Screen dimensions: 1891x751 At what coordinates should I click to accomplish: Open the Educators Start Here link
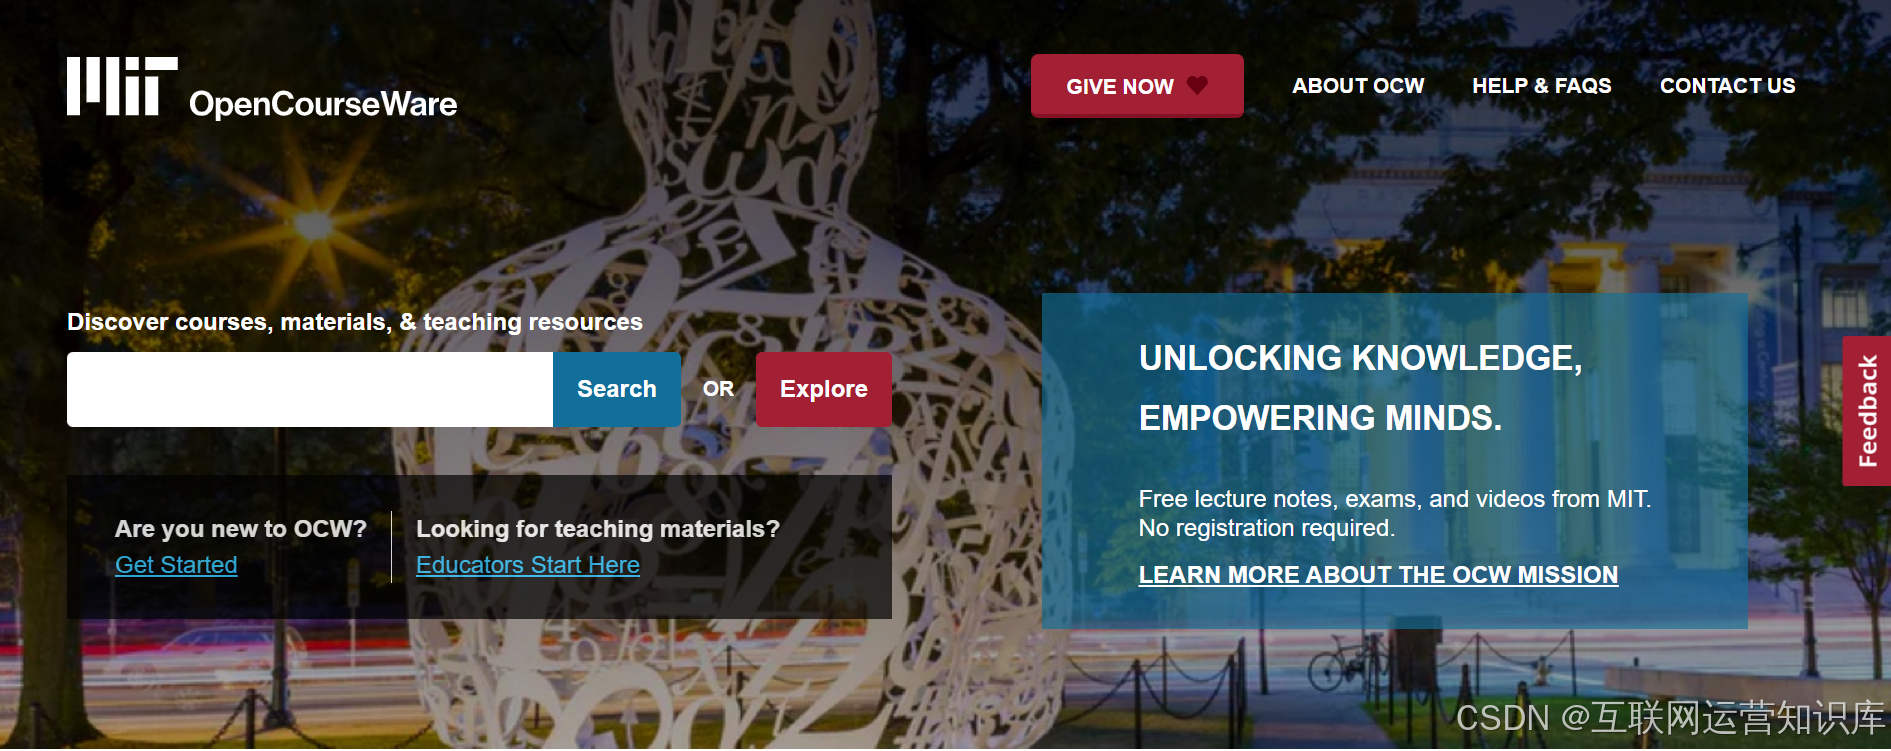(528, 565)
